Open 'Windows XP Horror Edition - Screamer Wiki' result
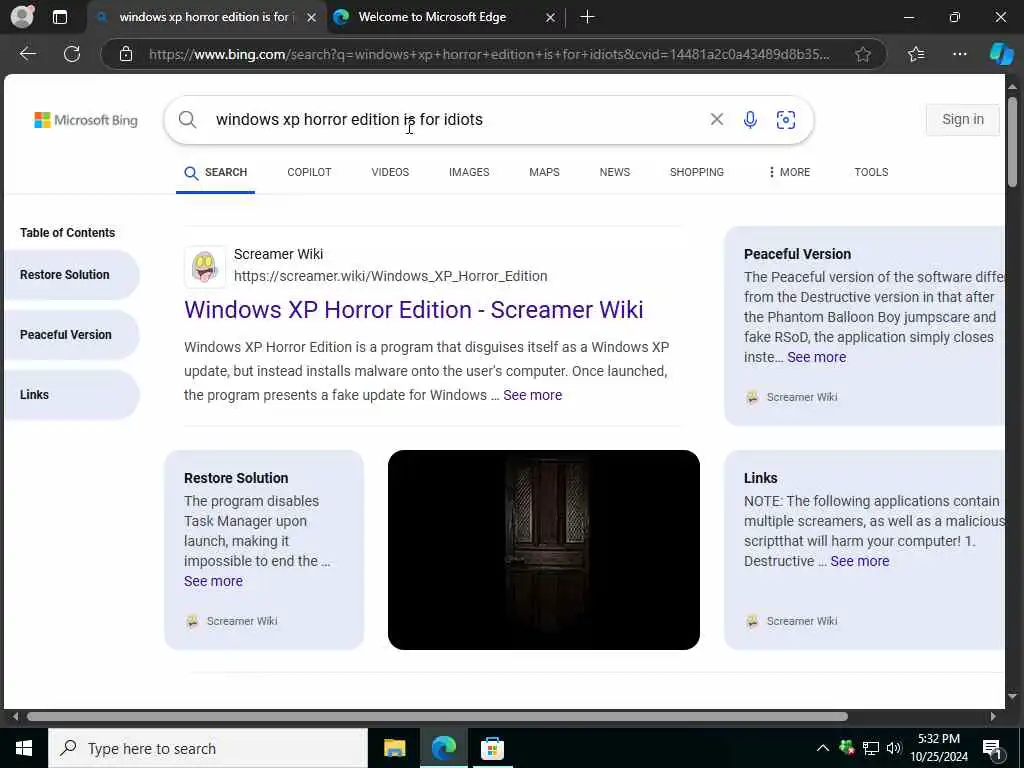Viewport: 1024px width, 768px height. (x=413, y=310)
